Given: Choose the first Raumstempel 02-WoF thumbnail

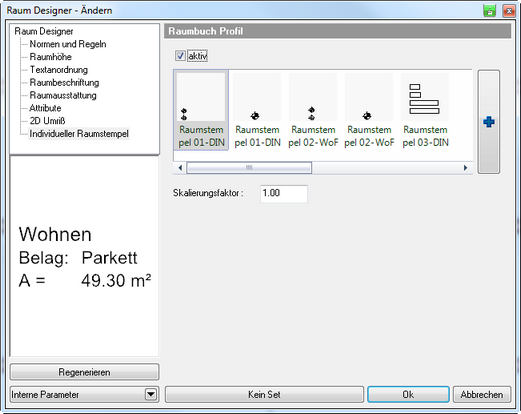Looking at the screenshot, I should pyautogui.click(x=313, y=110).
